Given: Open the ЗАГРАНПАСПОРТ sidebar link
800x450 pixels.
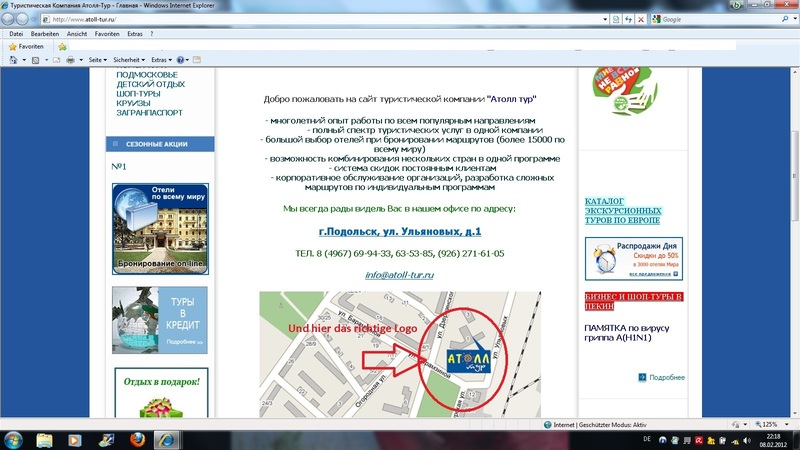Looking at the screenshot, I should (149, 113).
